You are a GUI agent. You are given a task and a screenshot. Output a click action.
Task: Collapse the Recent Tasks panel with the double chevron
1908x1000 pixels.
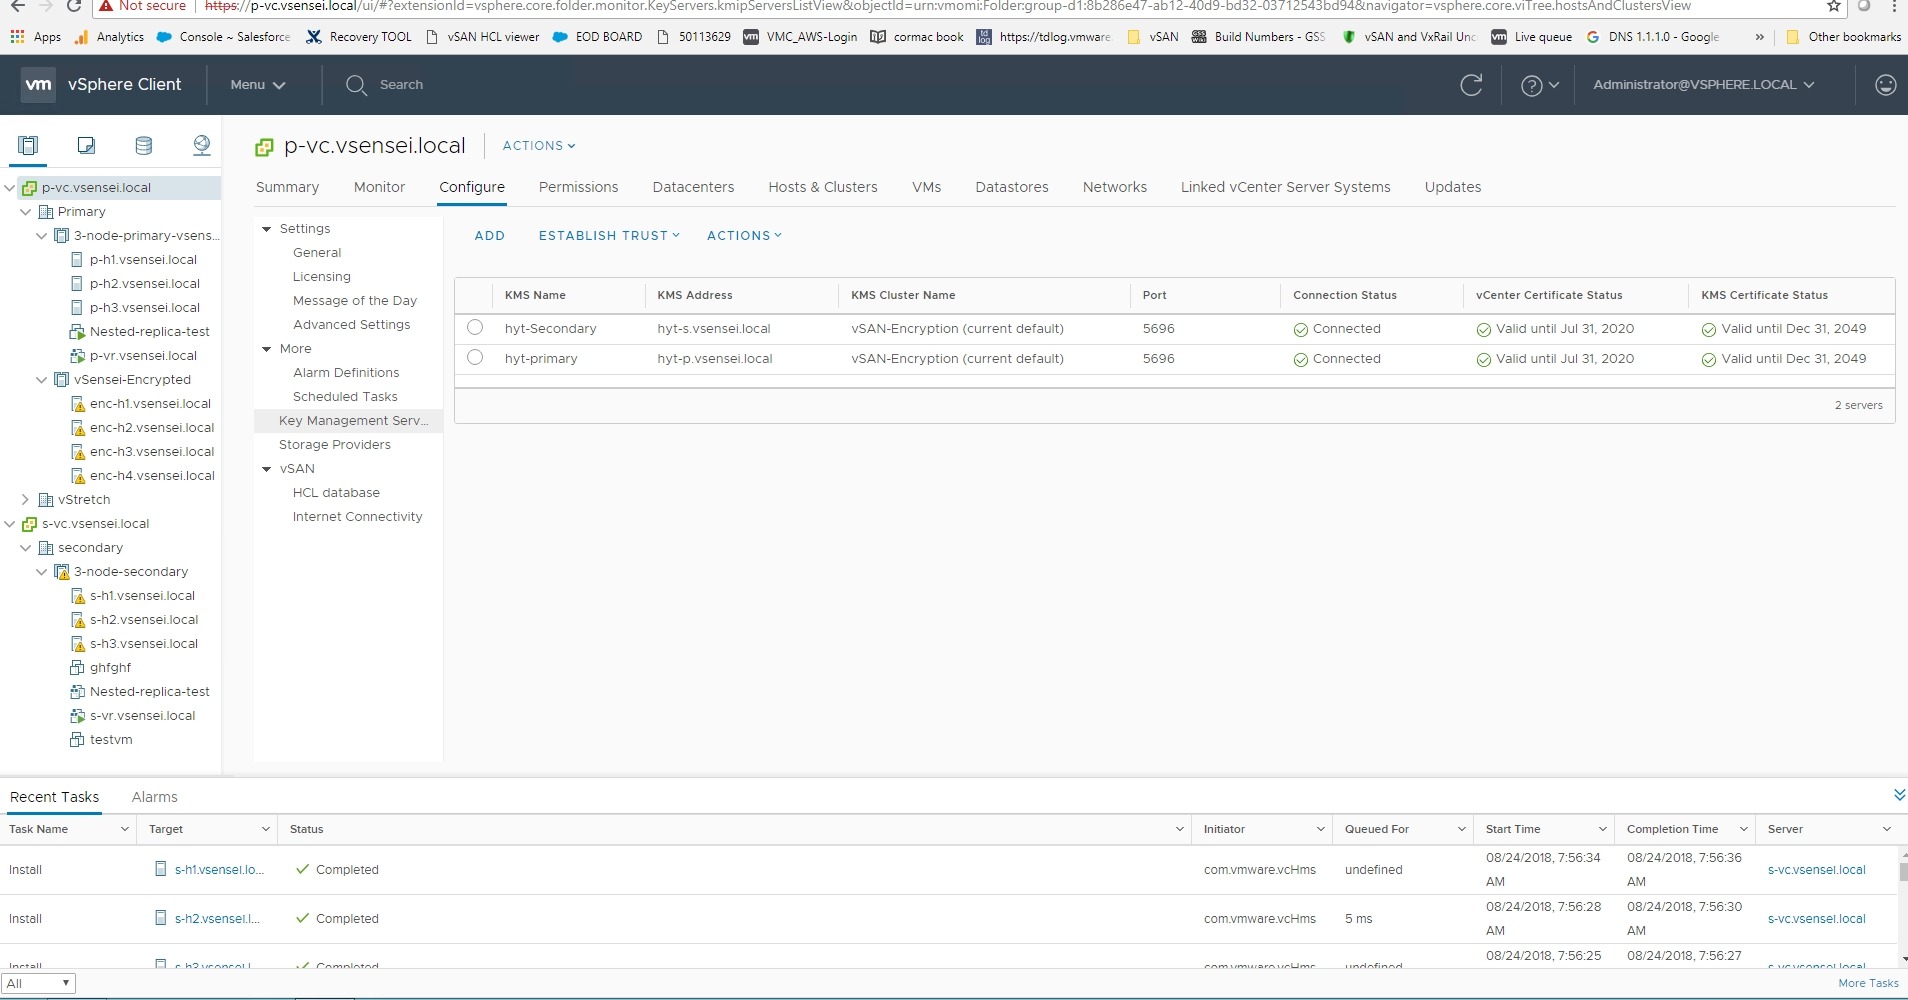[x=1898, y=795]
